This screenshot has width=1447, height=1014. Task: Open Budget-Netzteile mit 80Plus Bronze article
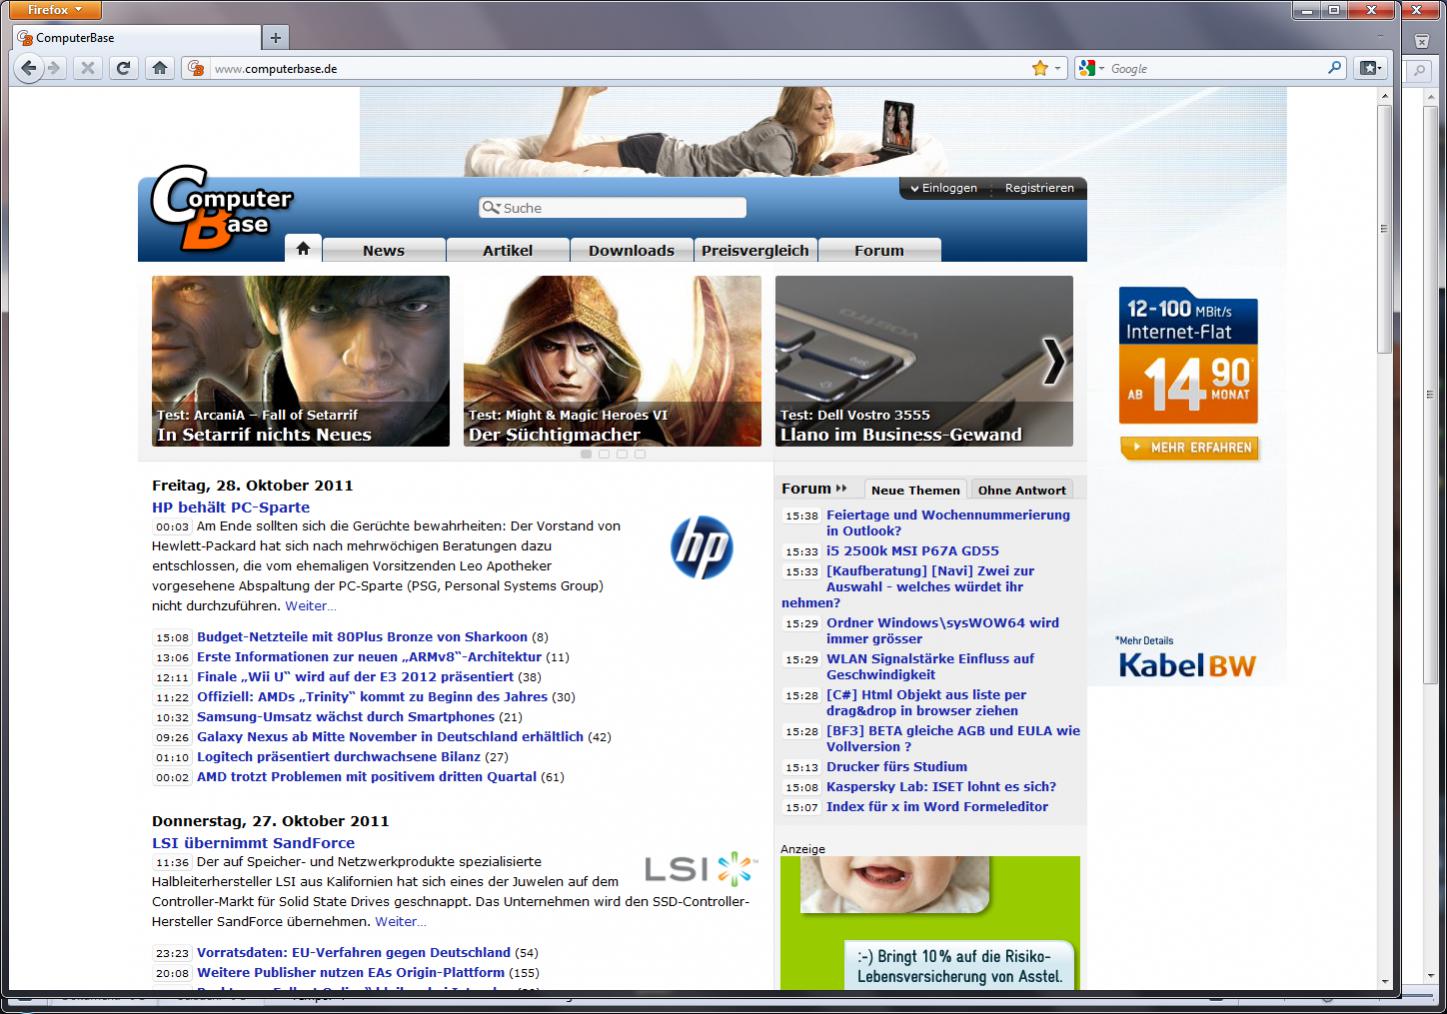[362, 637]
